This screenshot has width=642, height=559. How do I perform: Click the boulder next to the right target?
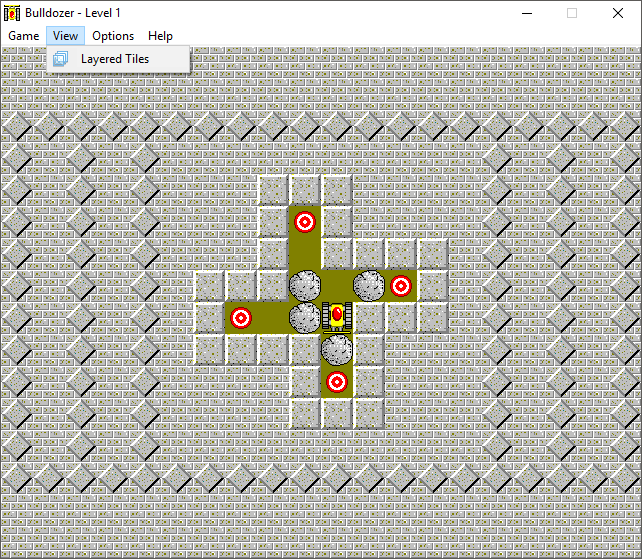click(369, 286)
